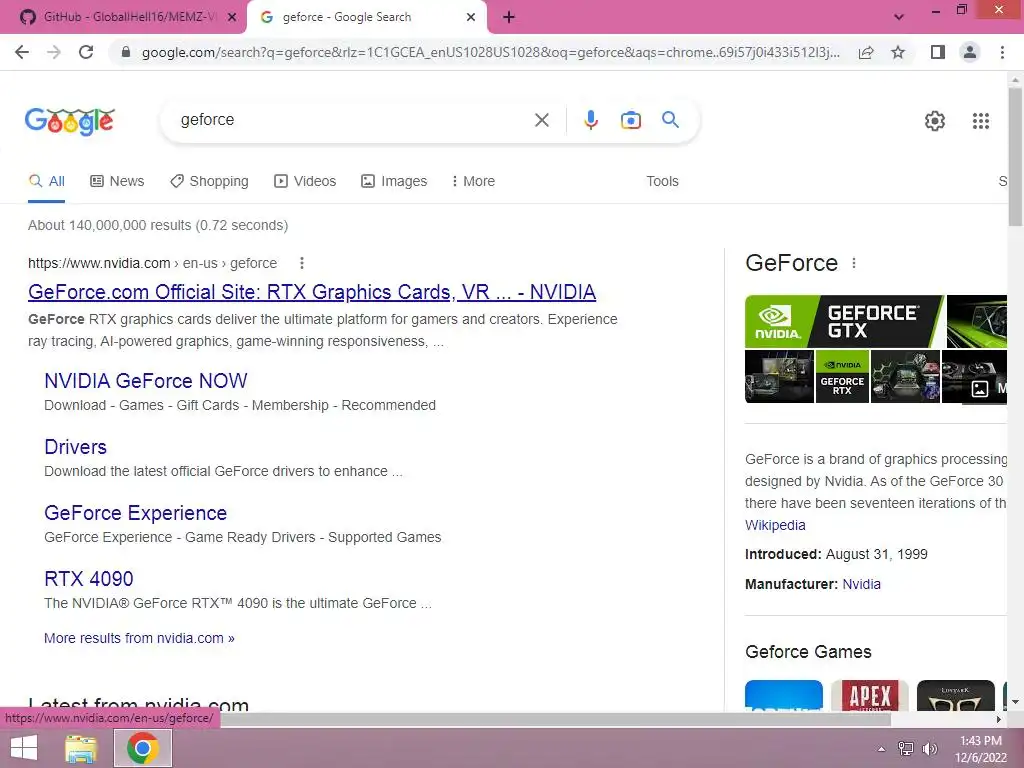
Task: Open options dots beside the nvidia.com result
Action: [302, 263]
